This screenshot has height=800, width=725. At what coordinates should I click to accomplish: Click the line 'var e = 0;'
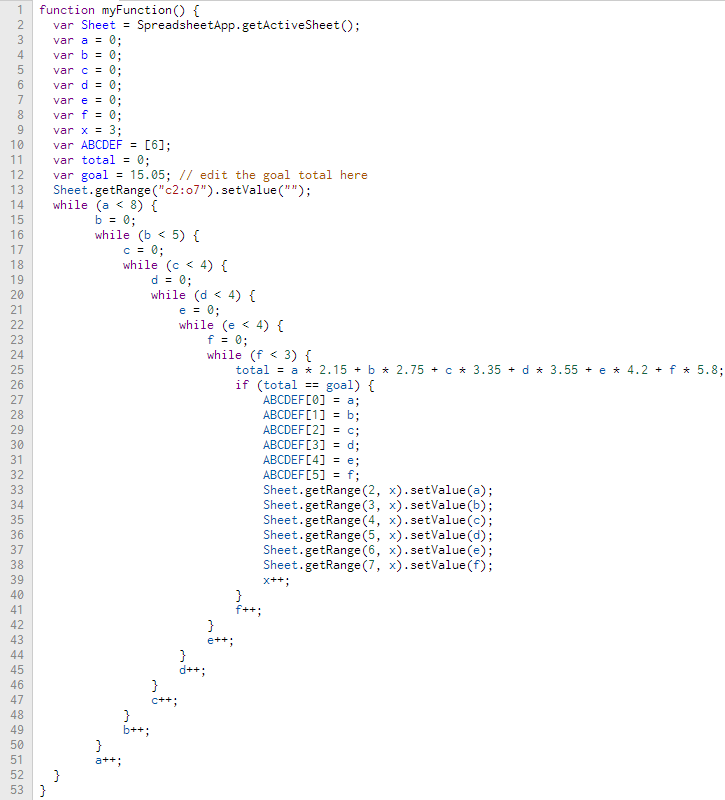pos(87,100)
